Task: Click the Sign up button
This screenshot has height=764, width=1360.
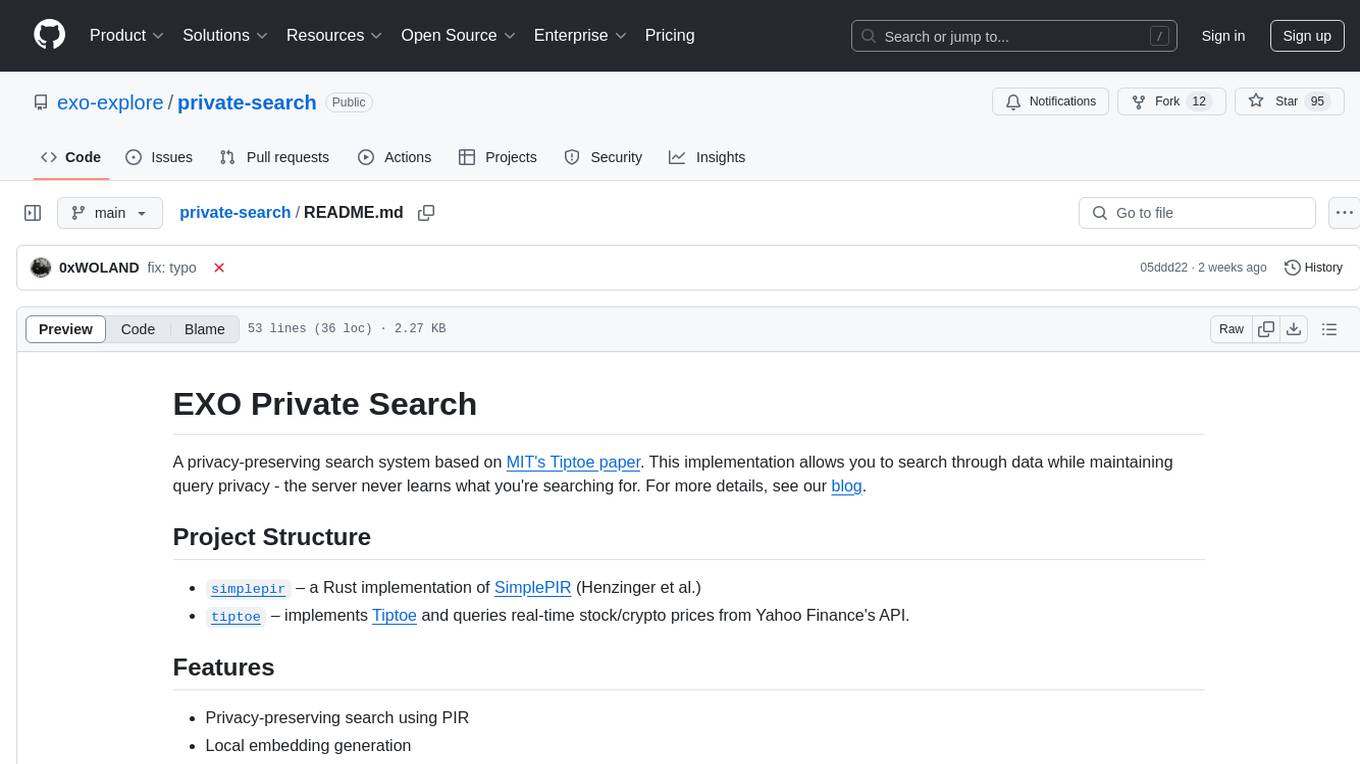Action: point(1306,36)
